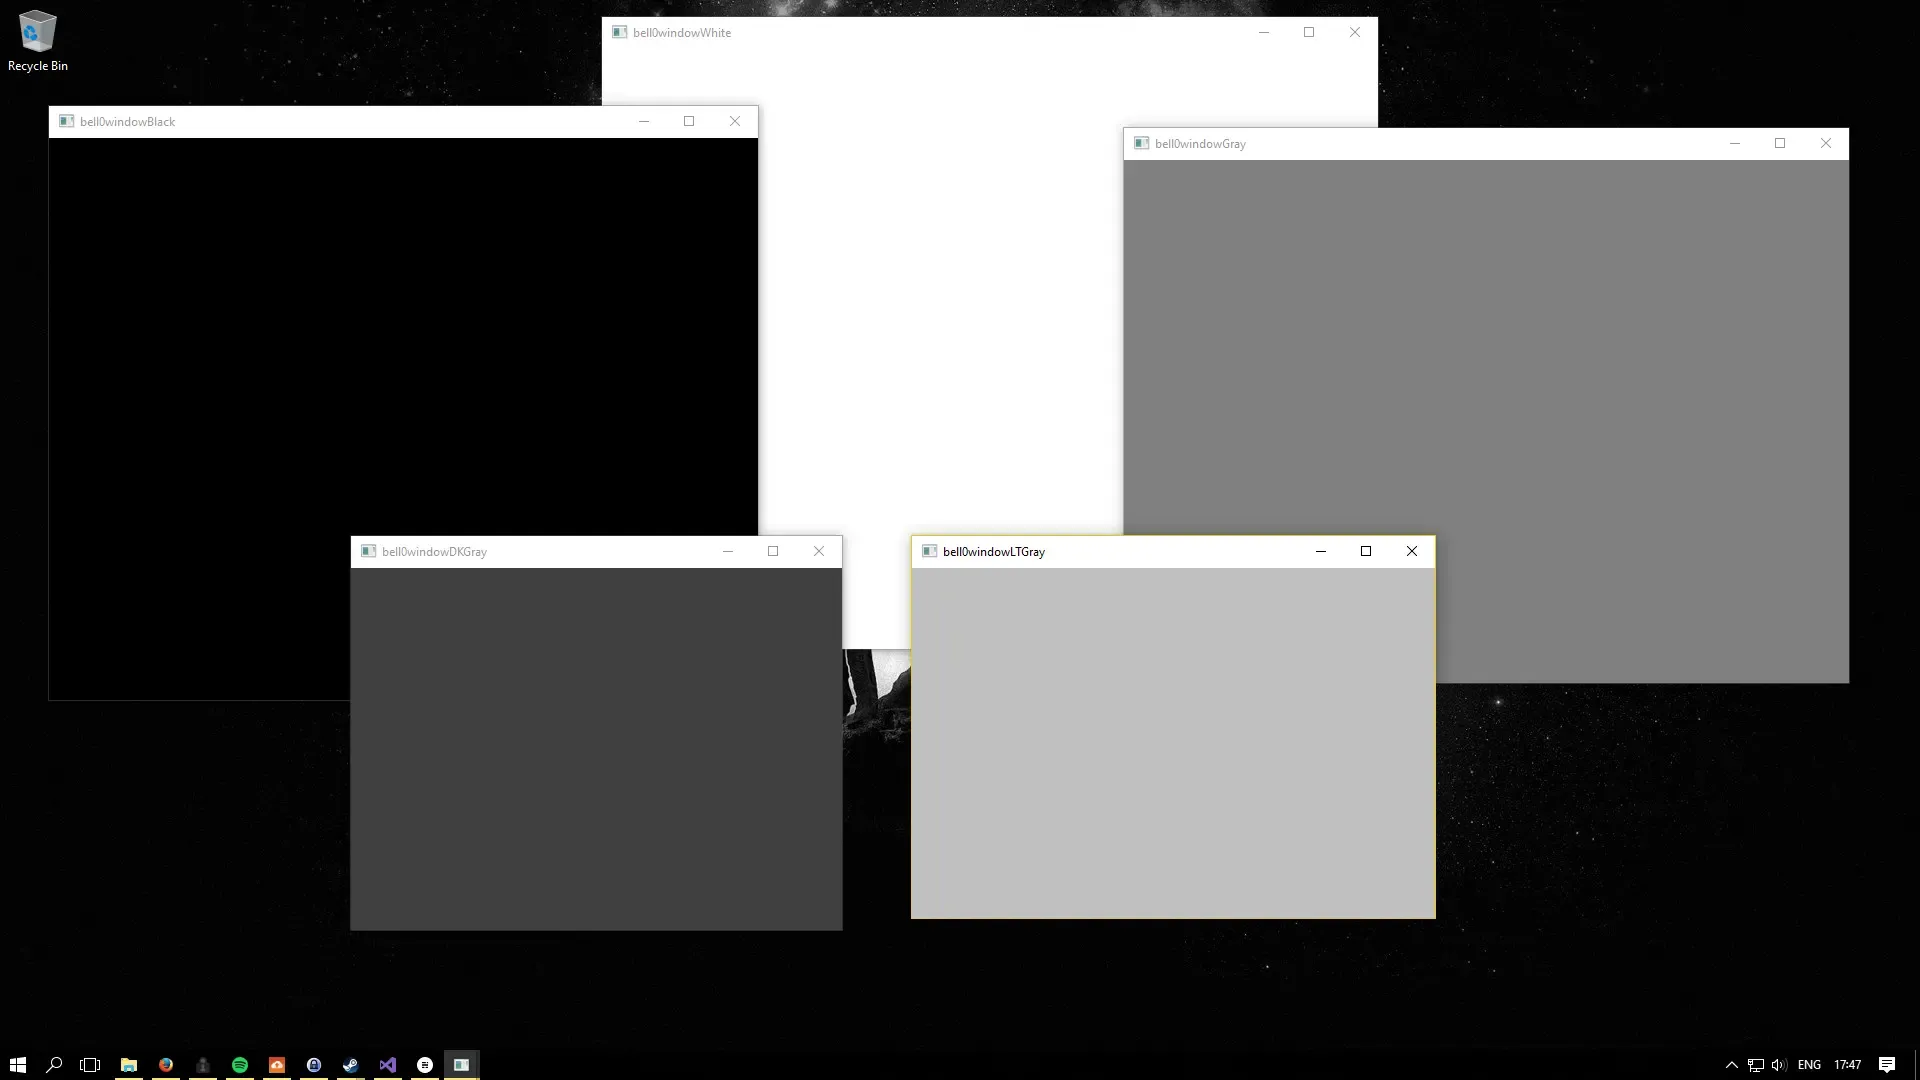Open the Action Center
Image resolution: width=1920 pixels, height=1080 pixels.
pos(1889,1064)
